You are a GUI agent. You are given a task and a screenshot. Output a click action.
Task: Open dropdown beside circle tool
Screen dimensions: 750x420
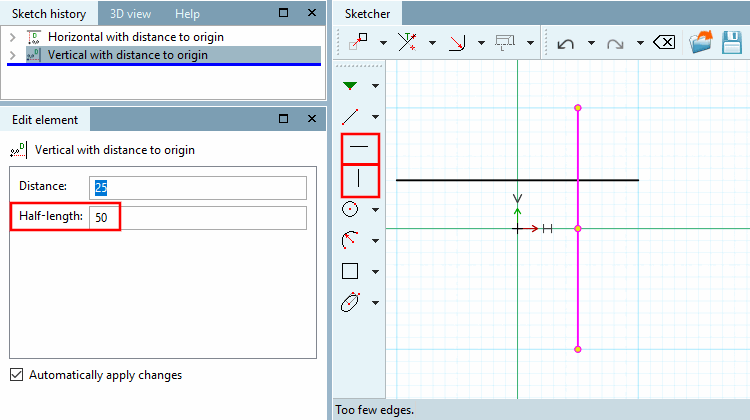pos(375,210)
